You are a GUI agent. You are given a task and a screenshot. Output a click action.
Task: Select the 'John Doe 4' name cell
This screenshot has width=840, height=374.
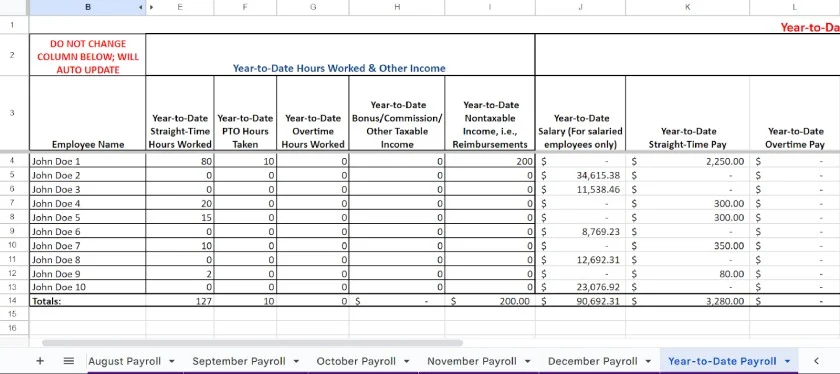click(87, 203)
